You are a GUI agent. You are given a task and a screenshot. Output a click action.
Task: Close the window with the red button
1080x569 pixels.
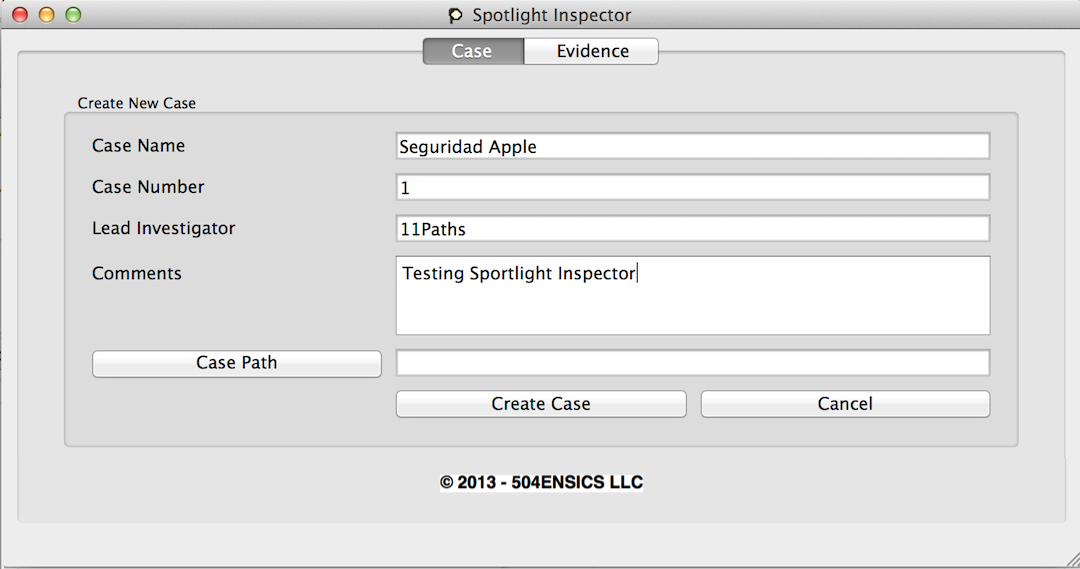[20, 15]
